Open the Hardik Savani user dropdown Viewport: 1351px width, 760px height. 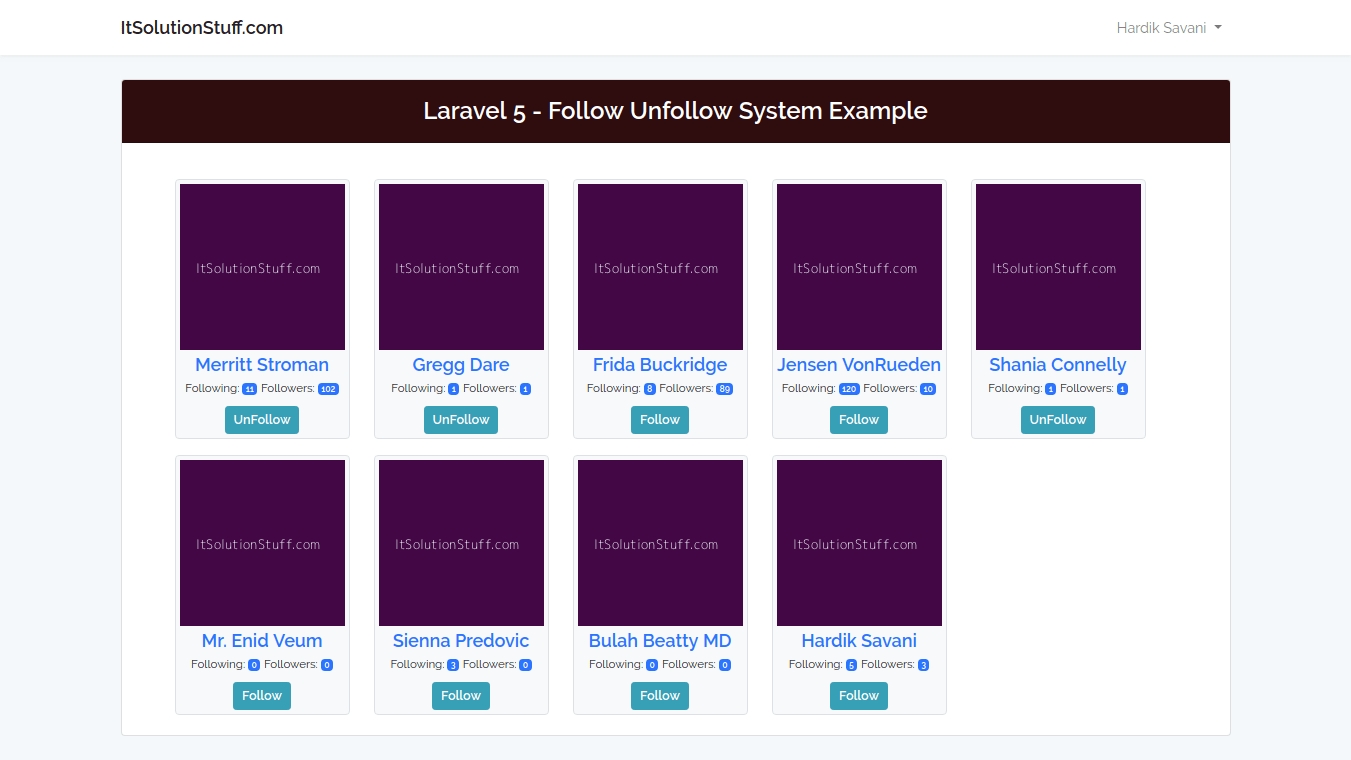click(x=1168, y=28)
